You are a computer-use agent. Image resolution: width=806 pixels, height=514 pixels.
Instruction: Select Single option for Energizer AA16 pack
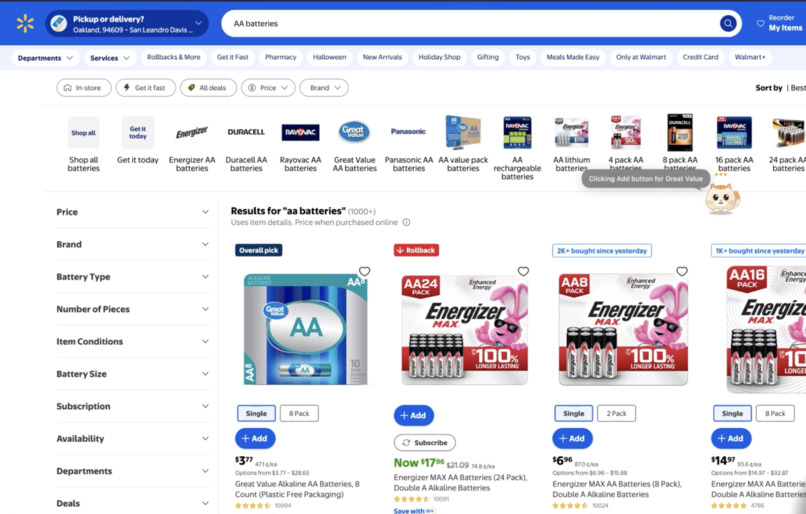click(x=732, y=413)
